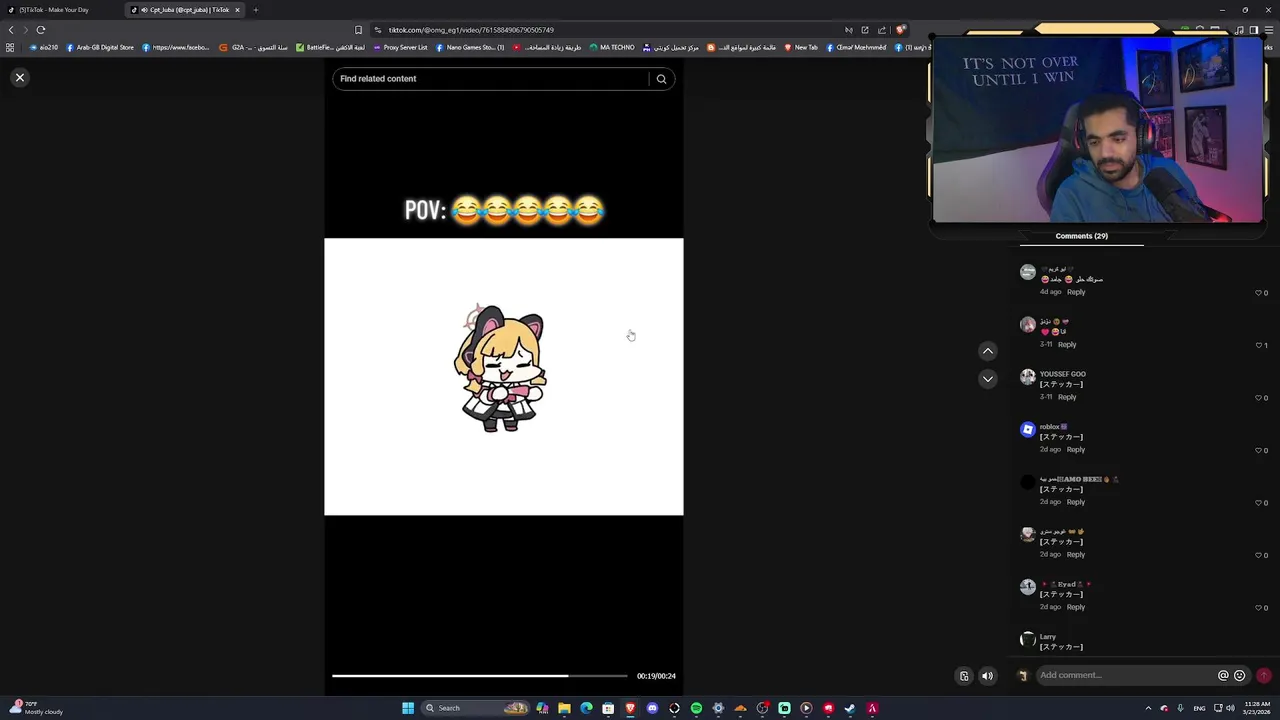The height and width of the screenshot is (720, 1280).
Task: Open the MA TECHNO bookmark
Action: [612, 47]
